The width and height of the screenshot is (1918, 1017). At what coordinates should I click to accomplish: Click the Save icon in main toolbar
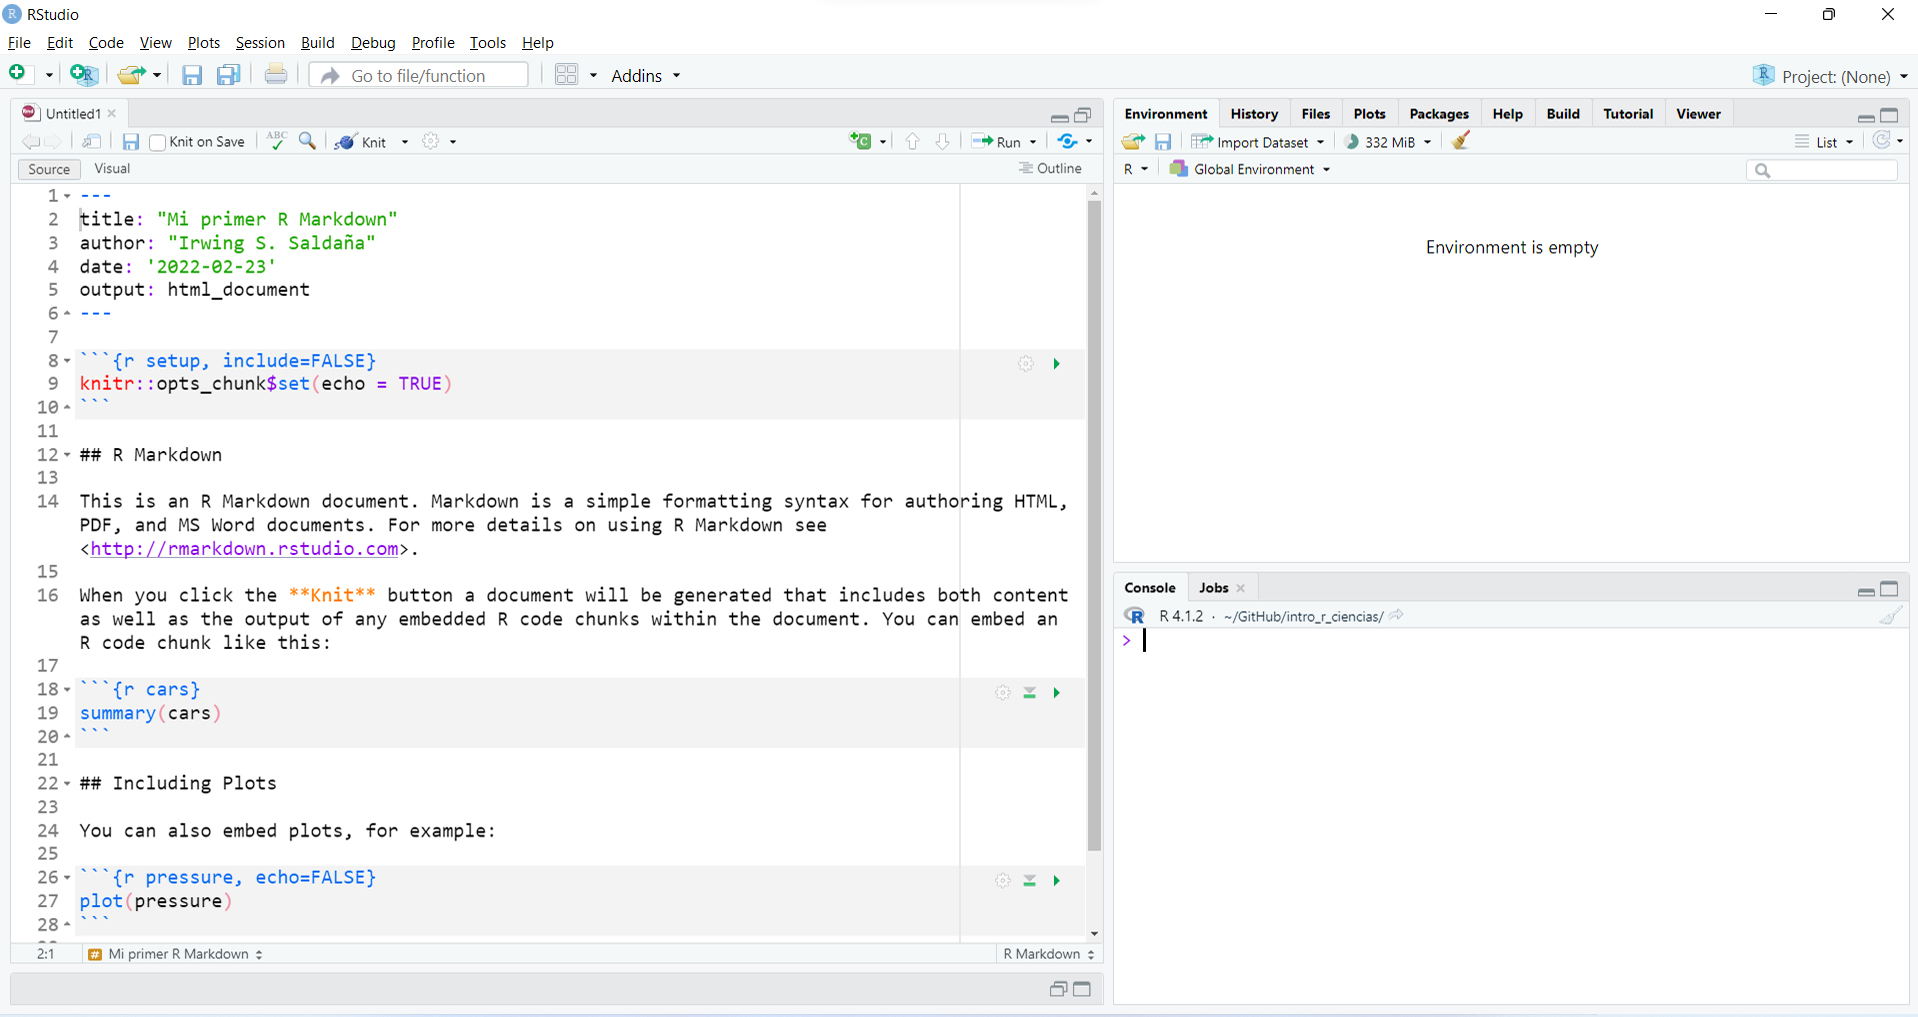[x=192, y=75]
